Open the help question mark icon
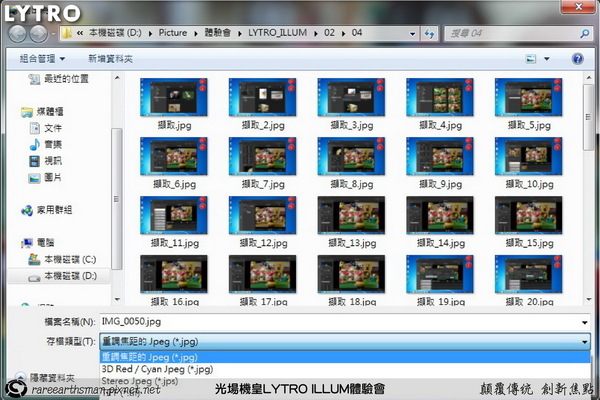600x400 pixels. (x=577, y=59)
